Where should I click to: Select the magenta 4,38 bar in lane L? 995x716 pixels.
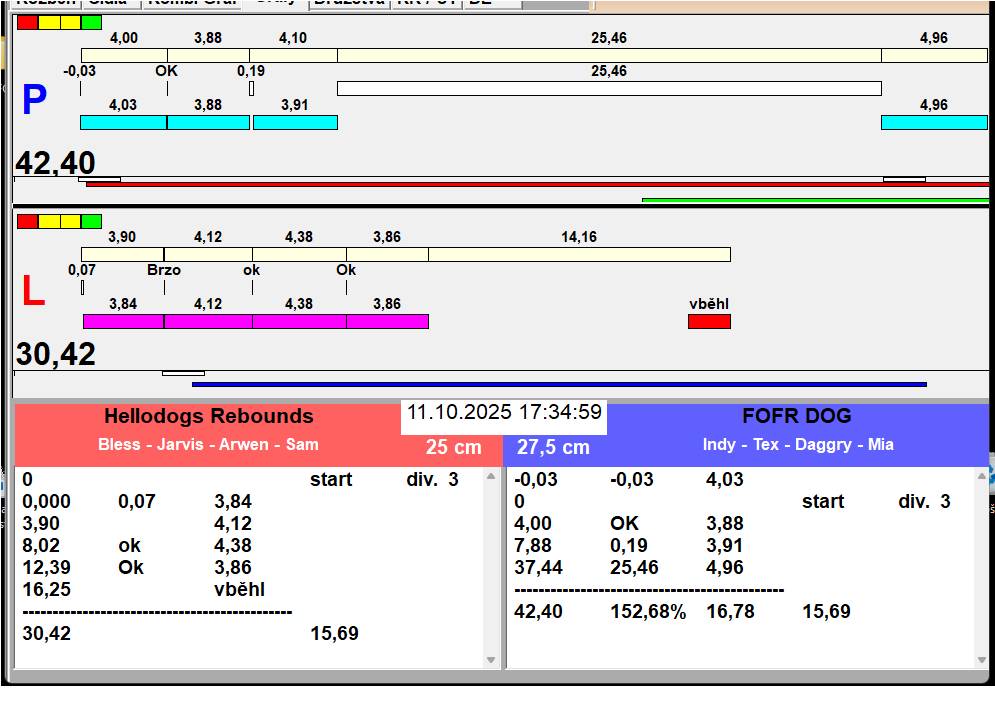[x=299, y=321]
